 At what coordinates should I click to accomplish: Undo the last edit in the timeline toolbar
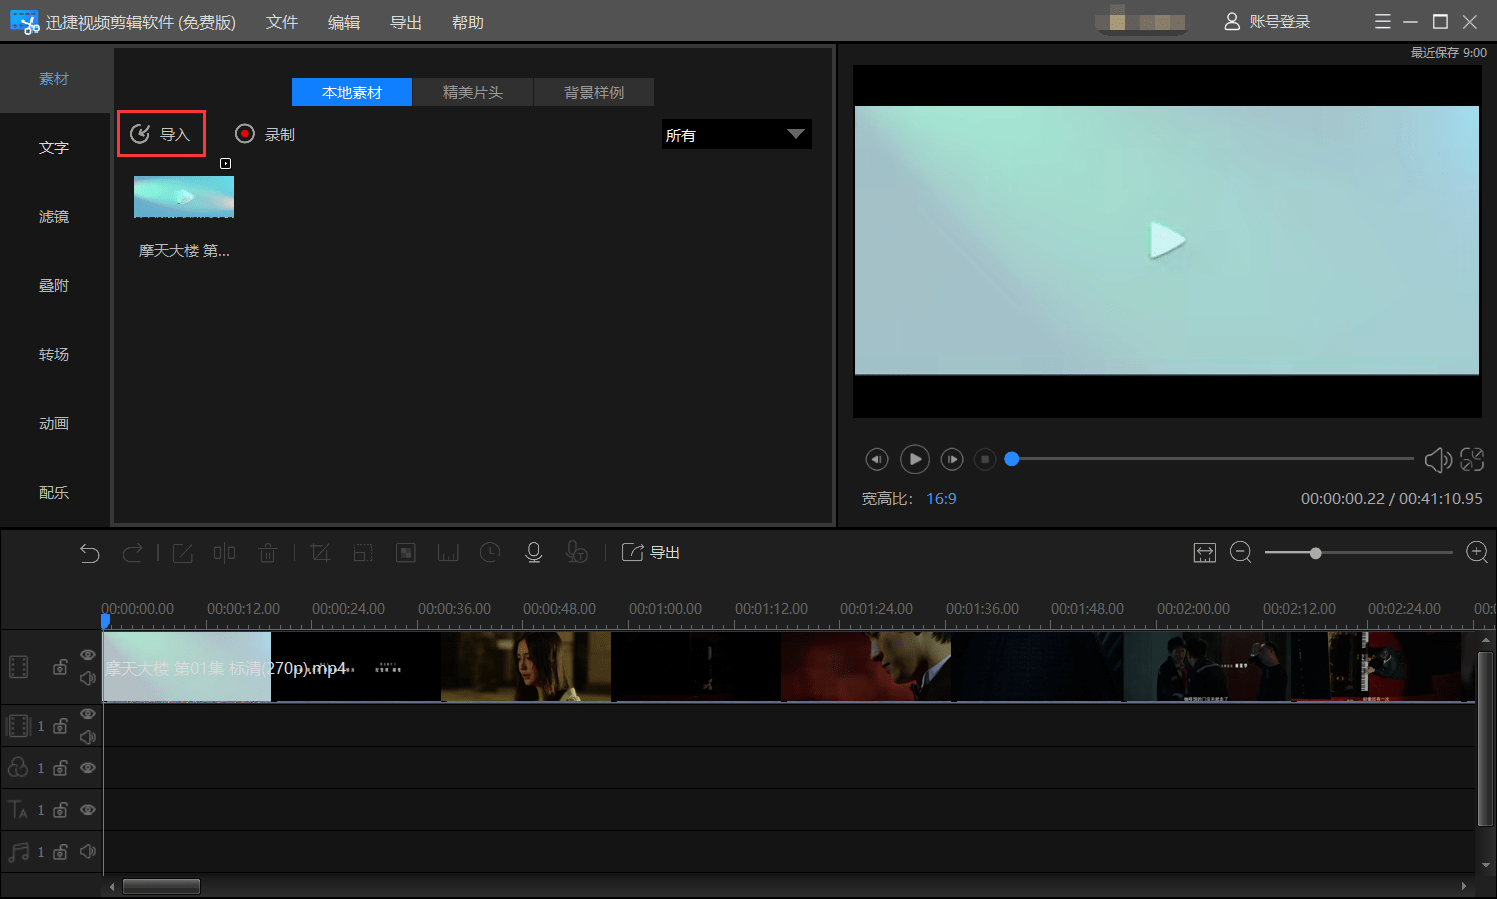tap(90, 553)
